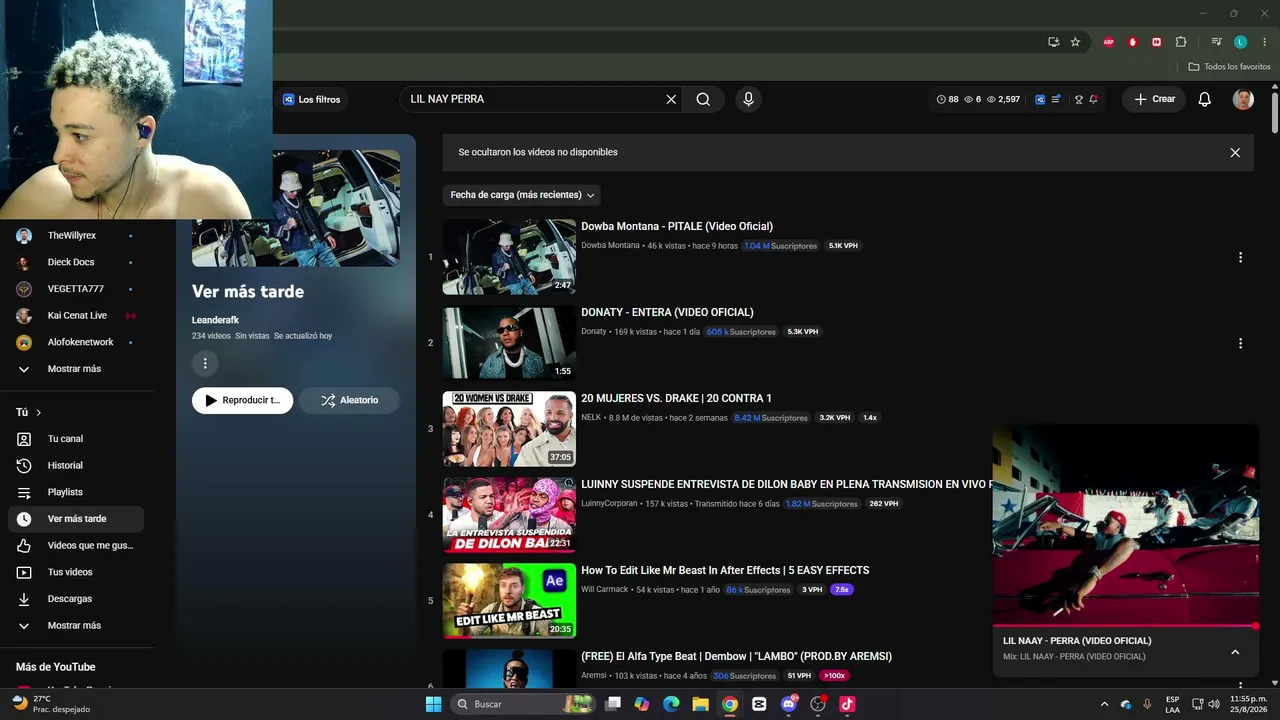Open File Explorer from the taskbar
Viewport: 1280px width, 720px height.
[x=700, y=704]
